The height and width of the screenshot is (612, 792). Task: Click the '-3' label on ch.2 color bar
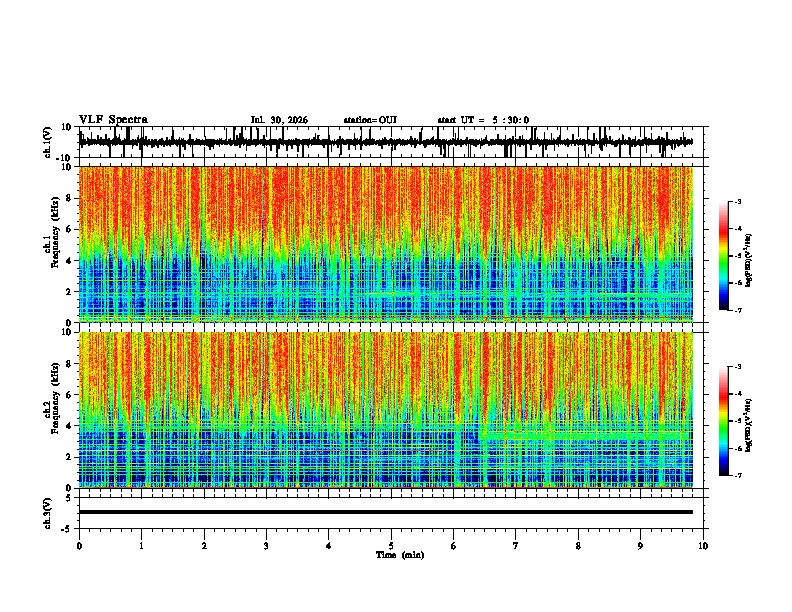(x=737, y=367)
